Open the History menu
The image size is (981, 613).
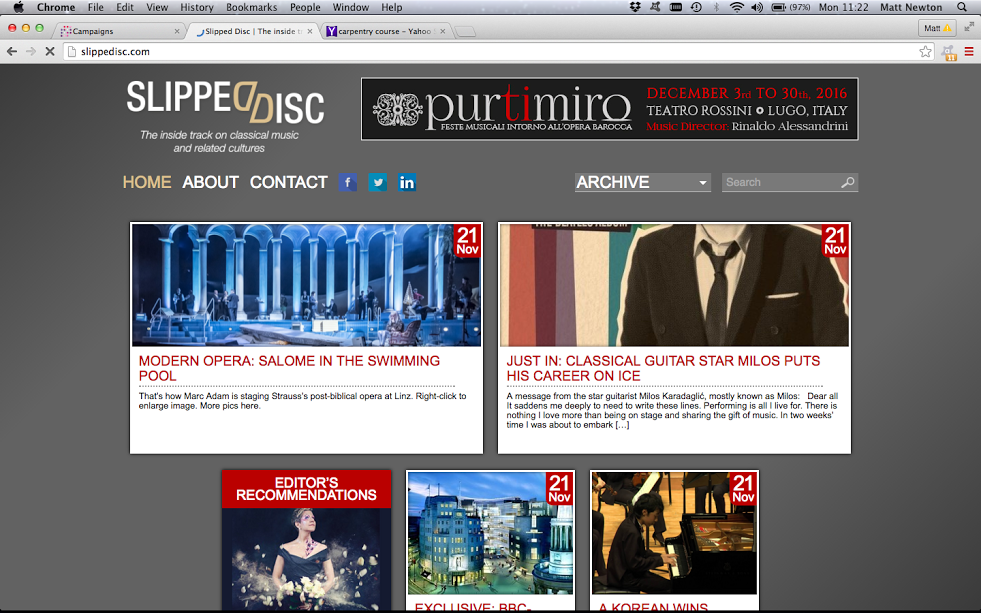point(196,8)
